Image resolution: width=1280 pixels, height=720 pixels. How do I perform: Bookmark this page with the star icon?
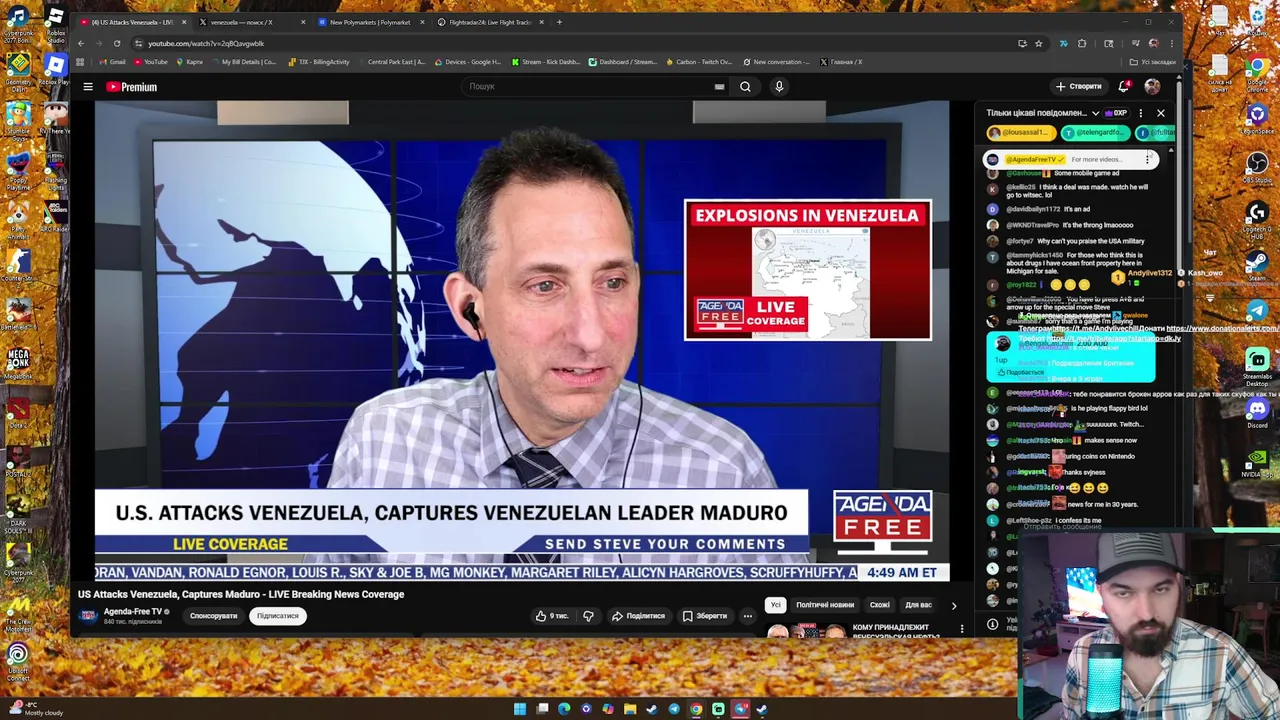[x=1038, y=43]
